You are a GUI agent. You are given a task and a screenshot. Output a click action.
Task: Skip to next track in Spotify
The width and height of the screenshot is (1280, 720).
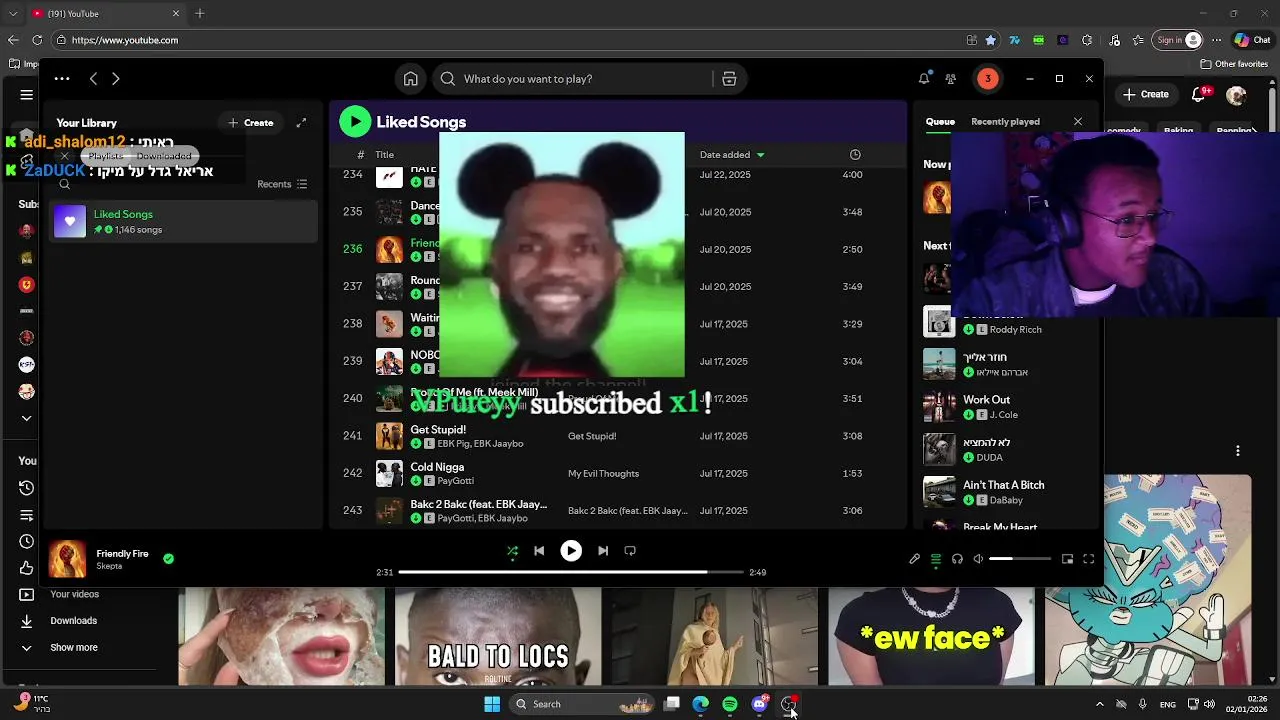click(603, 551)
